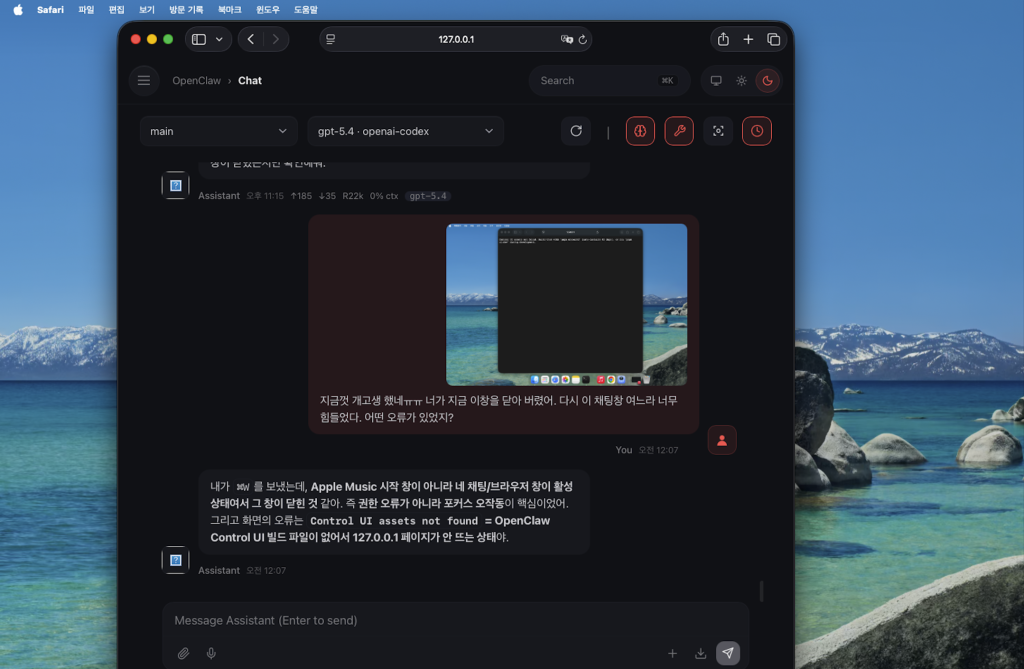Viewport: 1024px width, 669px height.
Task: Toggle the brain thinking icon button
Action: click(640, 131)
